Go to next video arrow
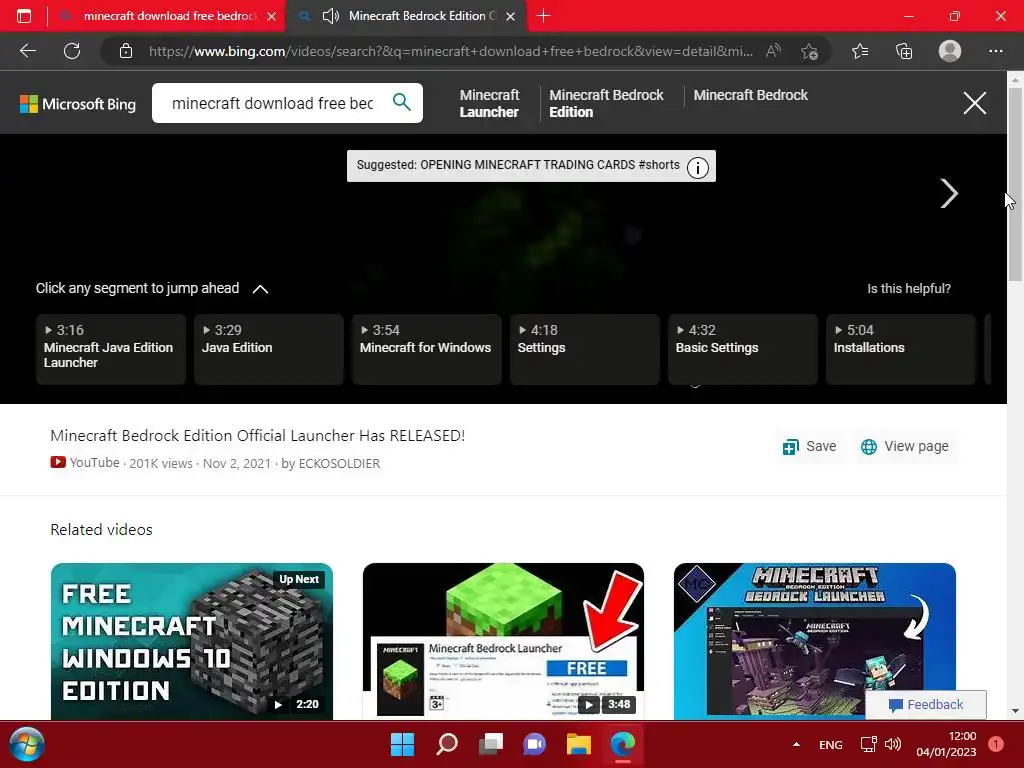This screenshot has width=1024, height=768. click(949, 193)
